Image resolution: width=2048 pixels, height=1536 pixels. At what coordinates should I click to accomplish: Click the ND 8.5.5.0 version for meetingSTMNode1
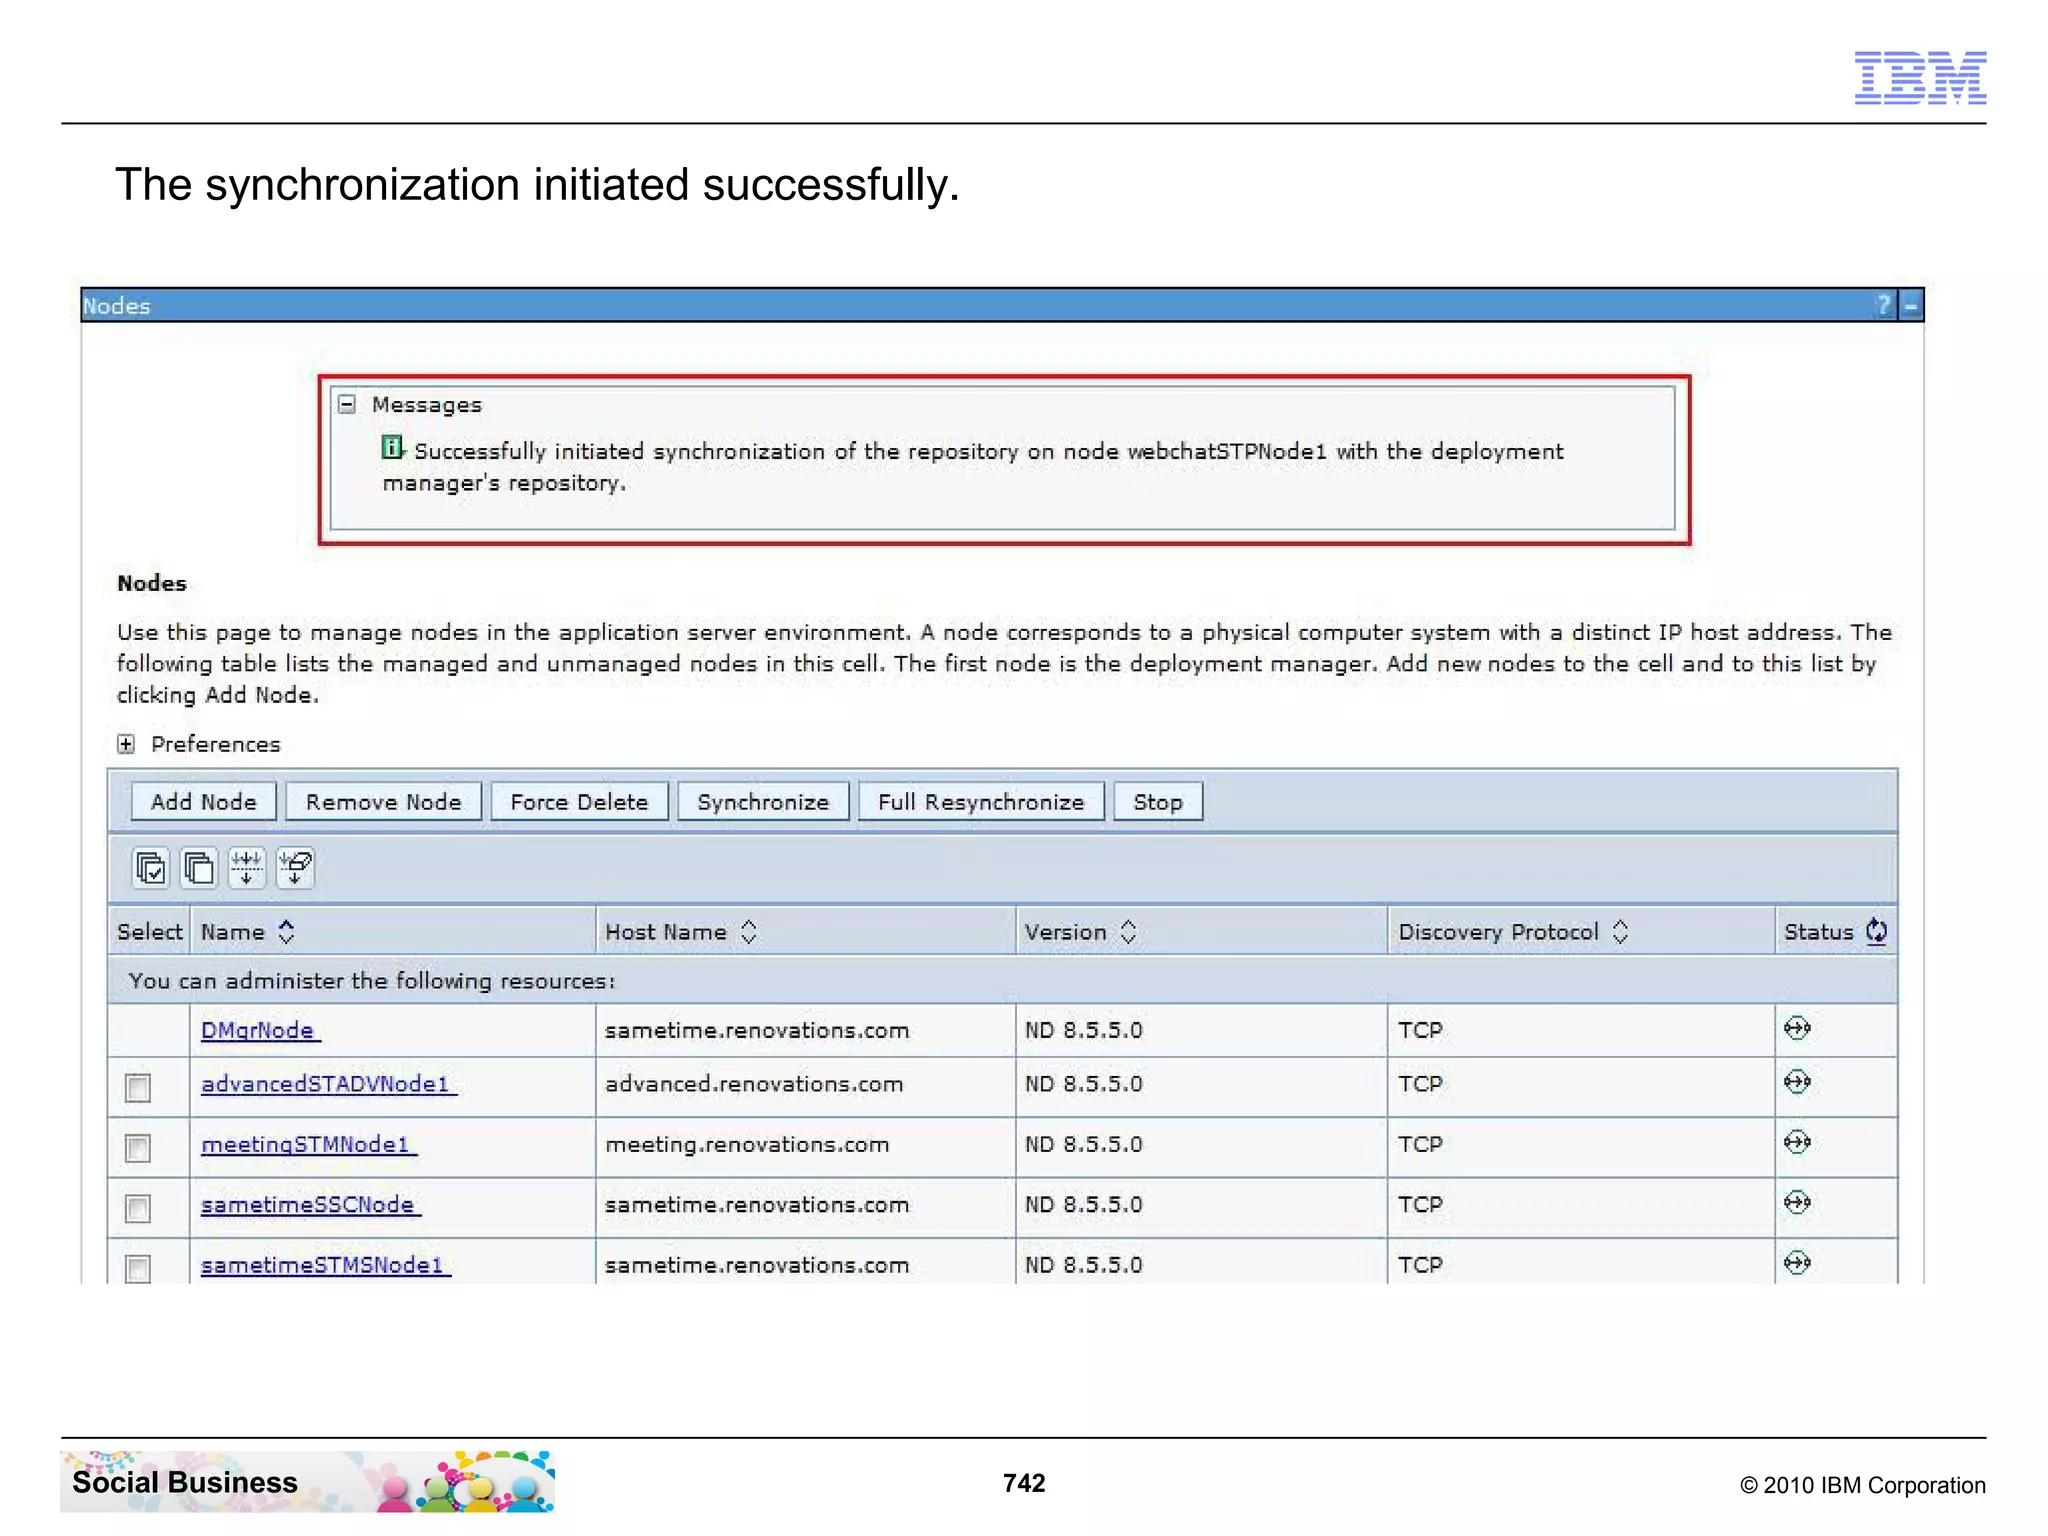tap(1083, 1144)
